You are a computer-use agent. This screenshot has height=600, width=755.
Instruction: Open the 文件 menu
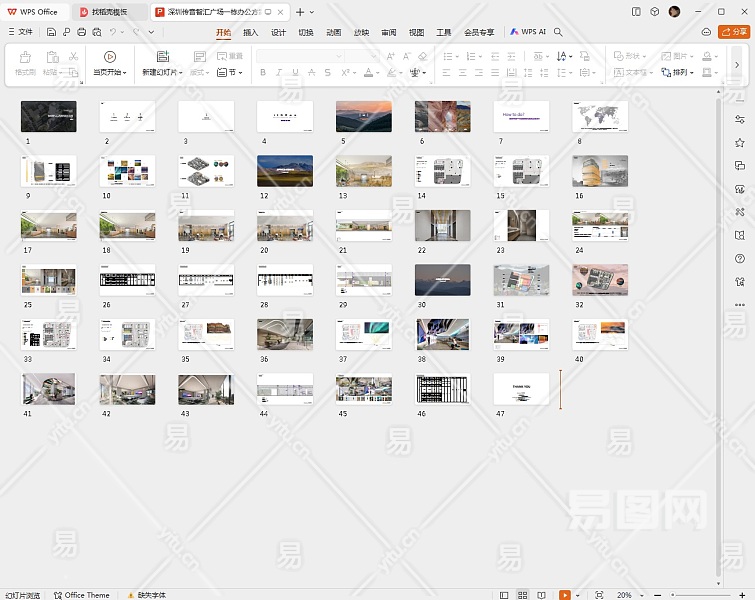[20, 32]
